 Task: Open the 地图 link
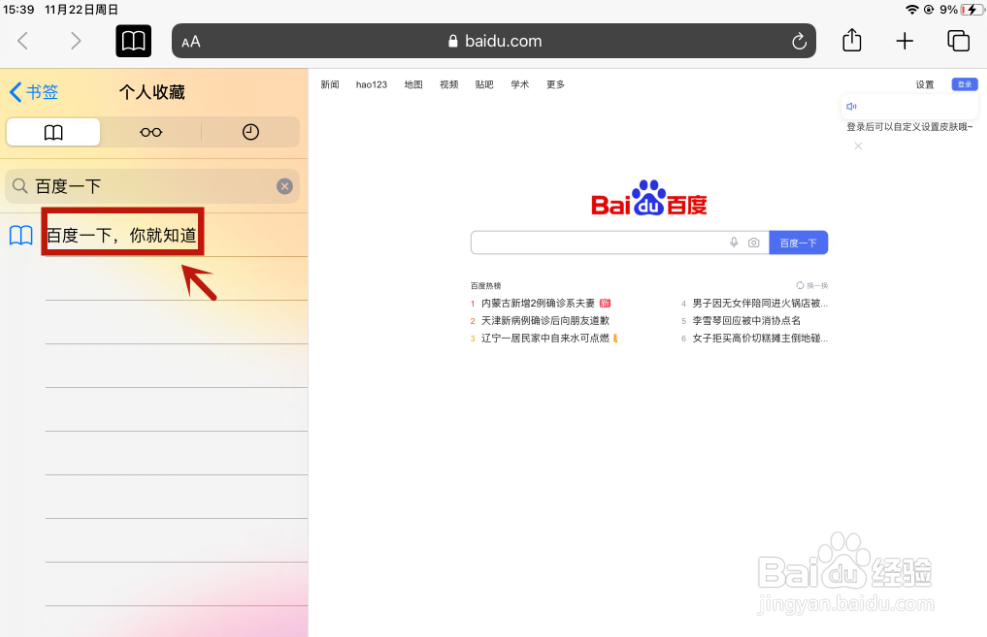[x=413, y=84]
